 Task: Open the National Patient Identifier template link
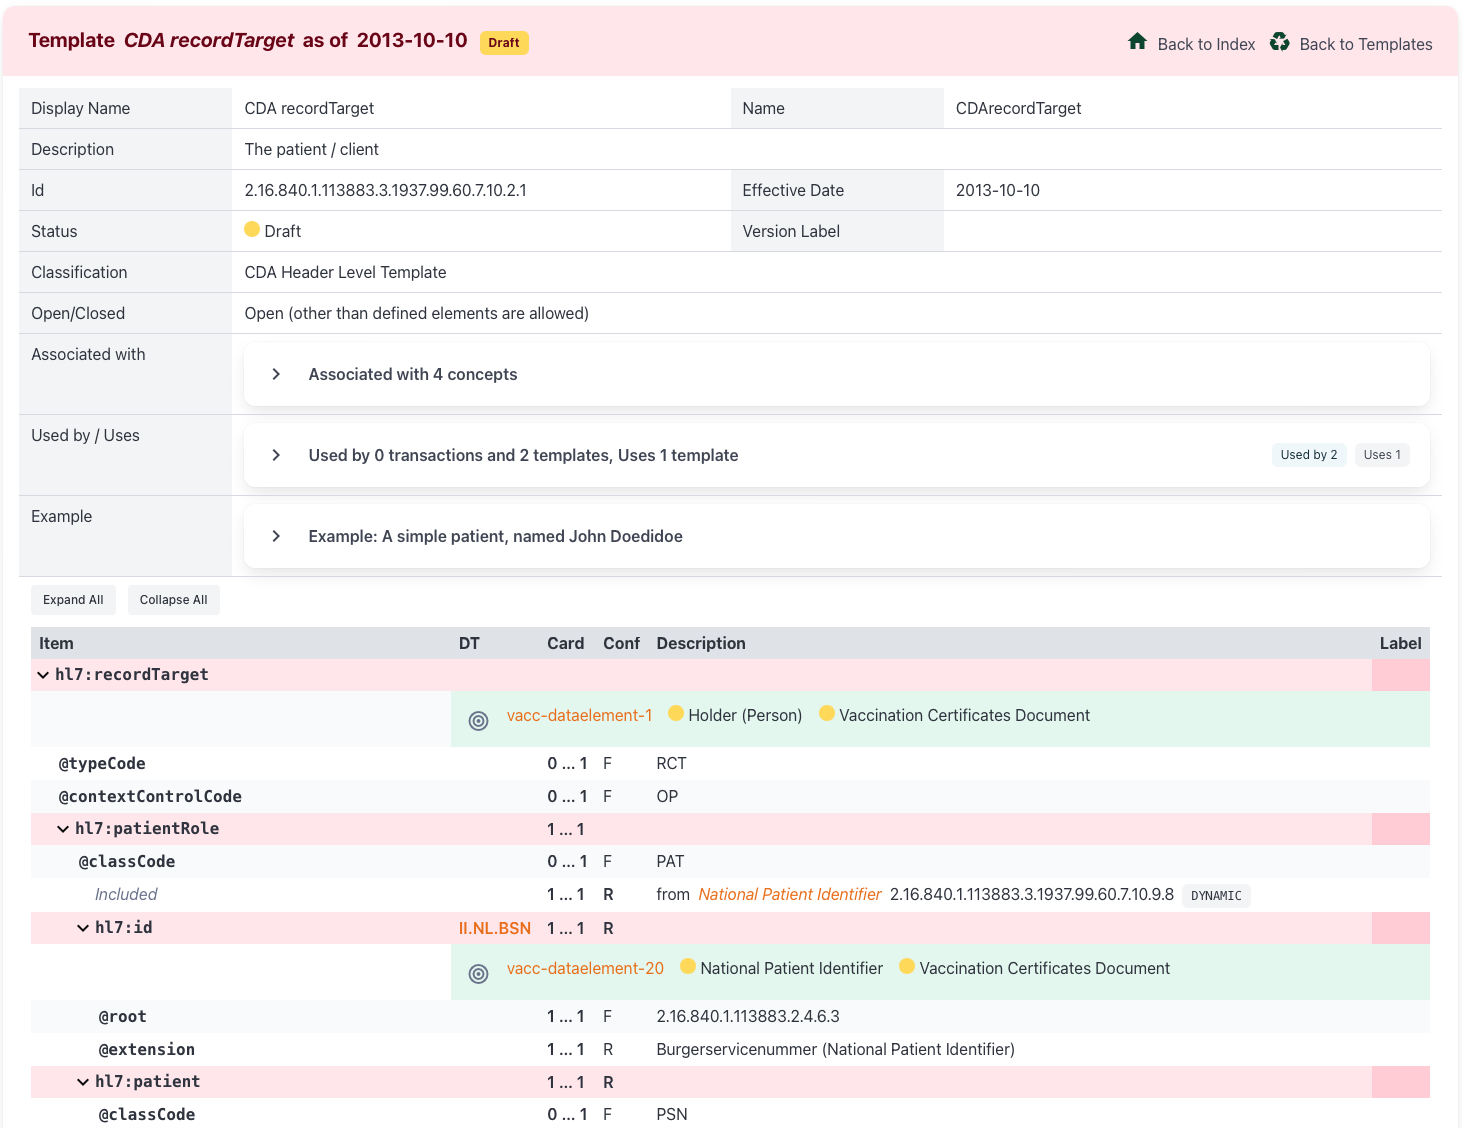(x=789, y=895)
